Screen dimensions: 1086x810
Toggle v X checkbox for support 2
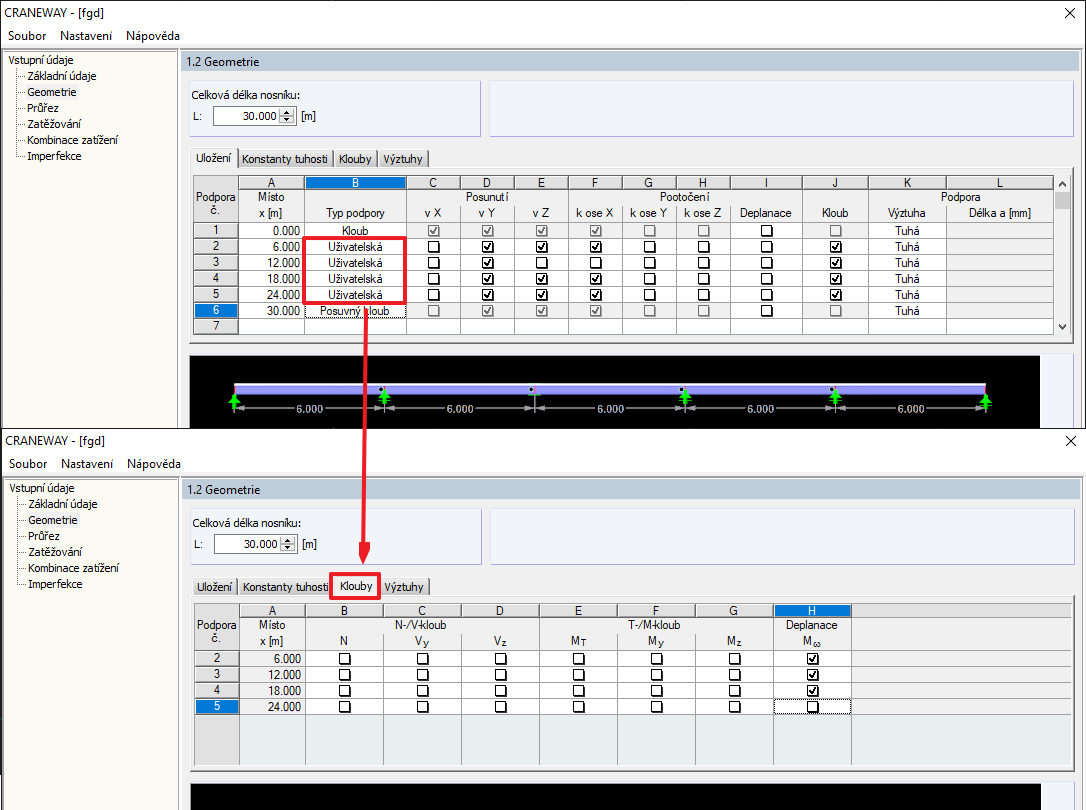click(x=434, y=246)
